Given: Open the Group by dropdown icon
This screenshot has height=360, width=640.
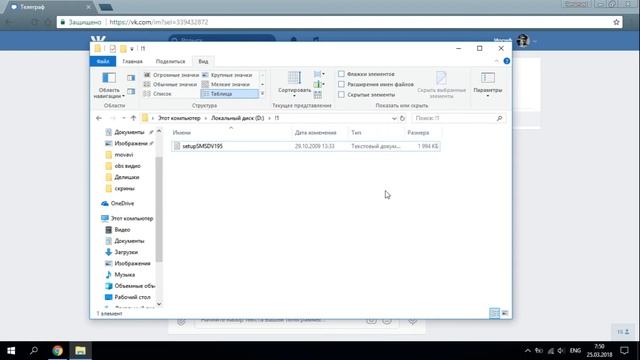Looking at the screenshot, I should (319, 74).
